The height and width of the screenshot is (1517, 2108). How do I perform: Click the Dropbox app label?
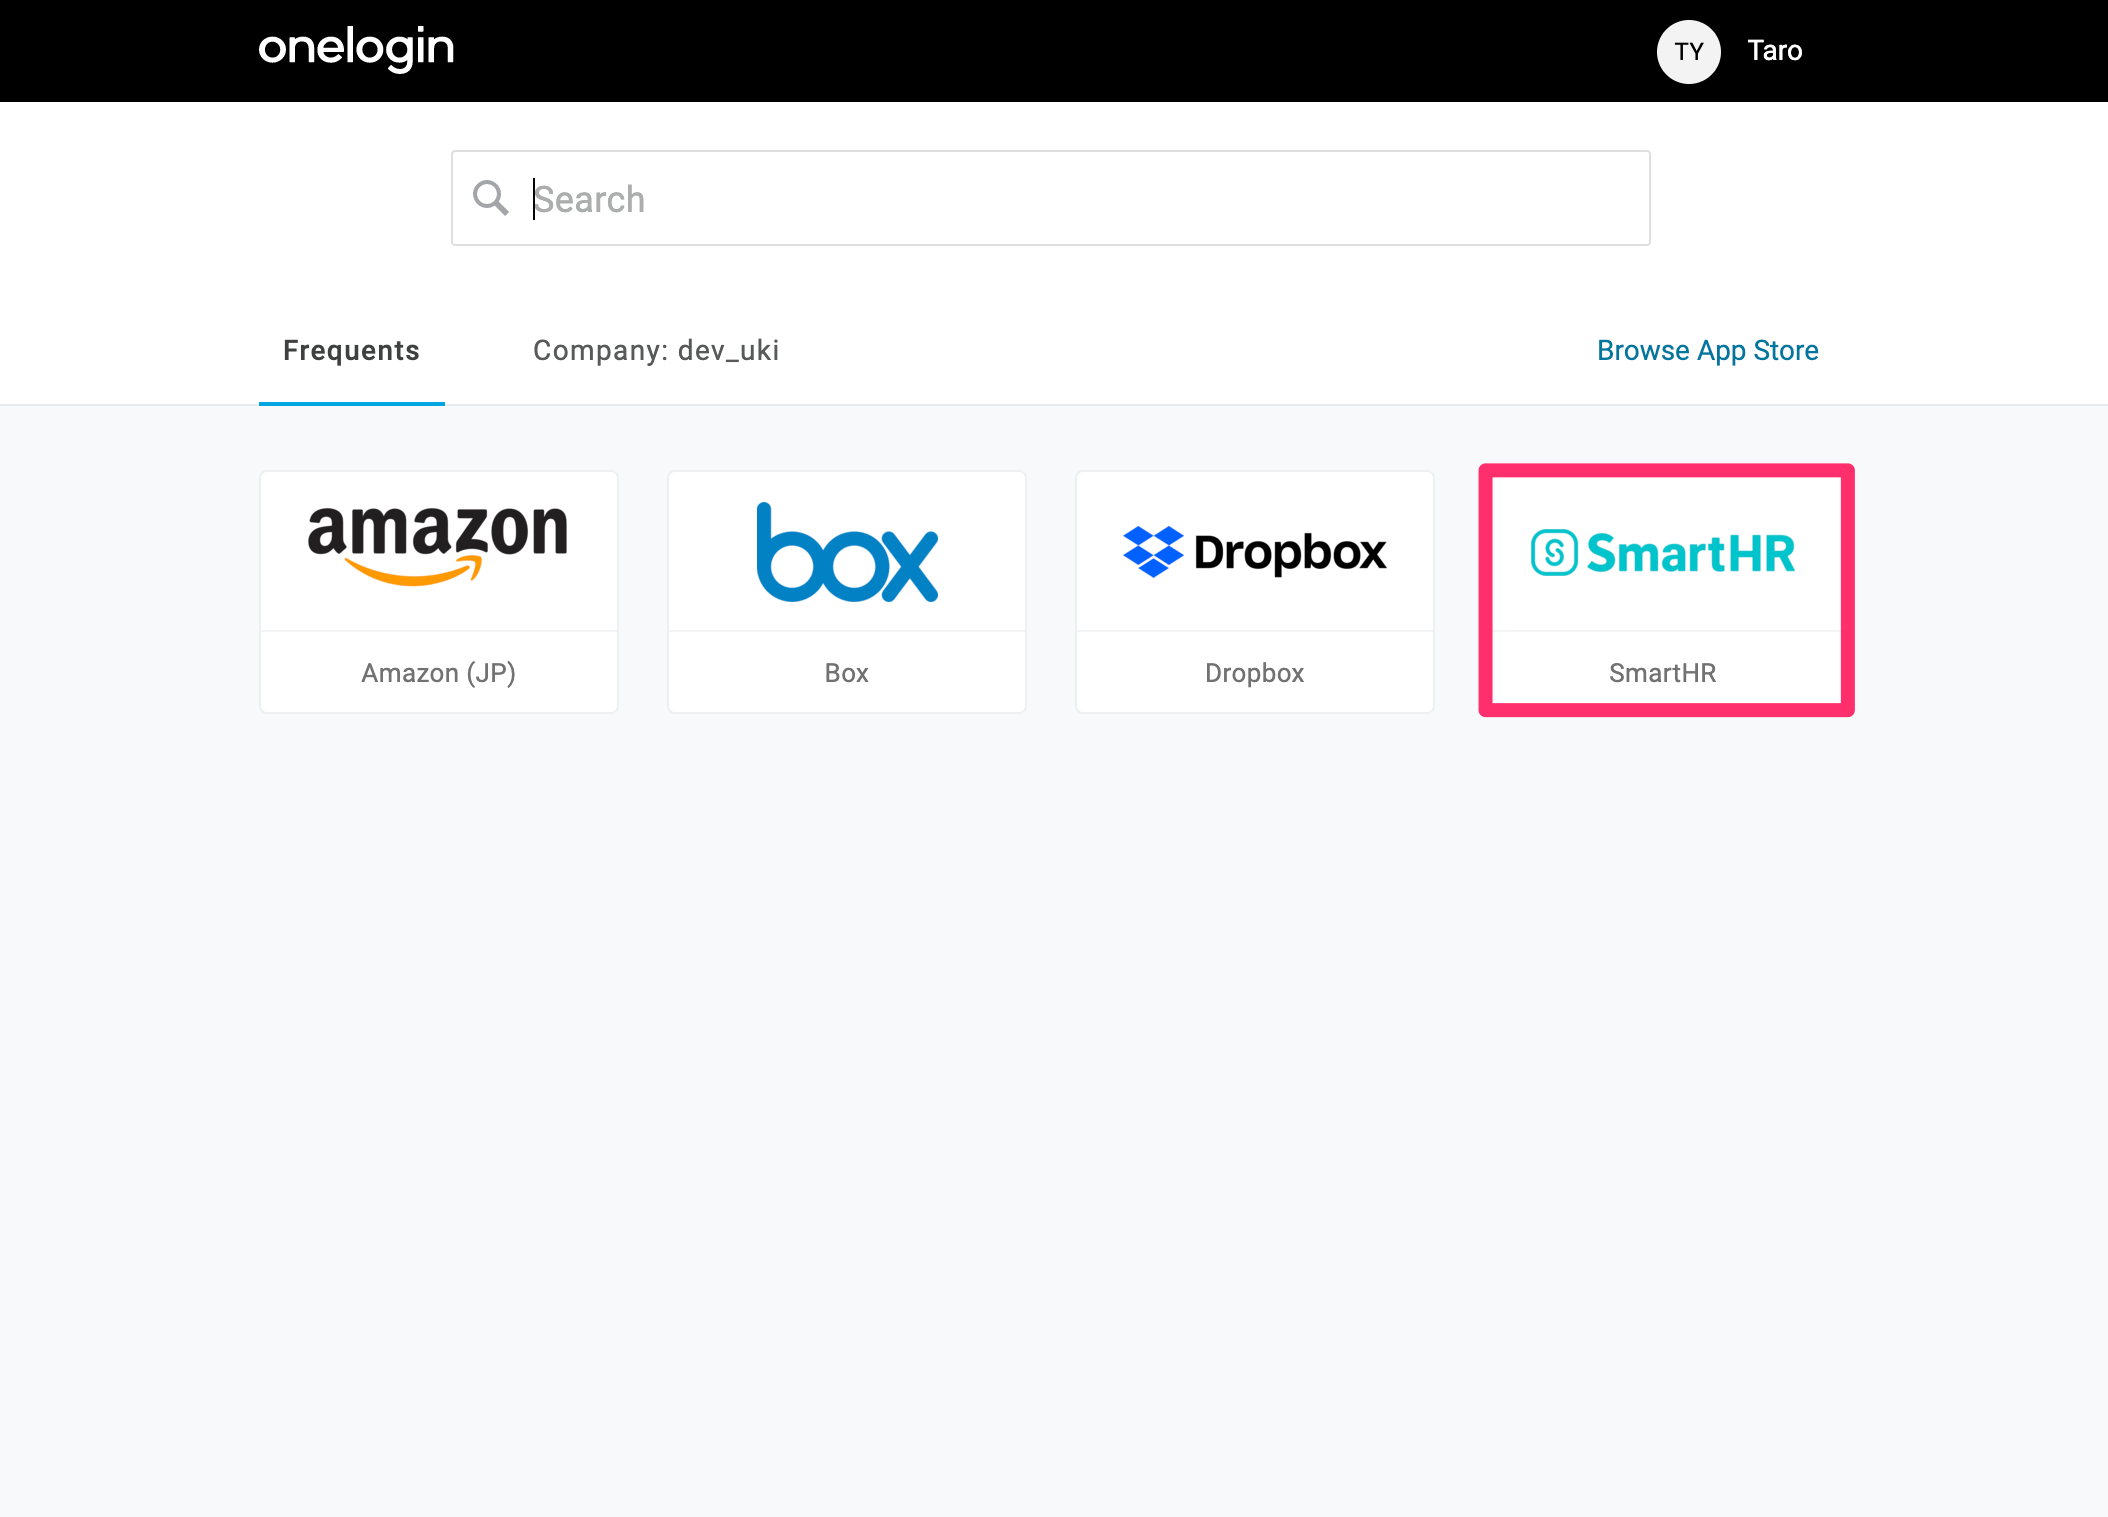point(1255,673)
